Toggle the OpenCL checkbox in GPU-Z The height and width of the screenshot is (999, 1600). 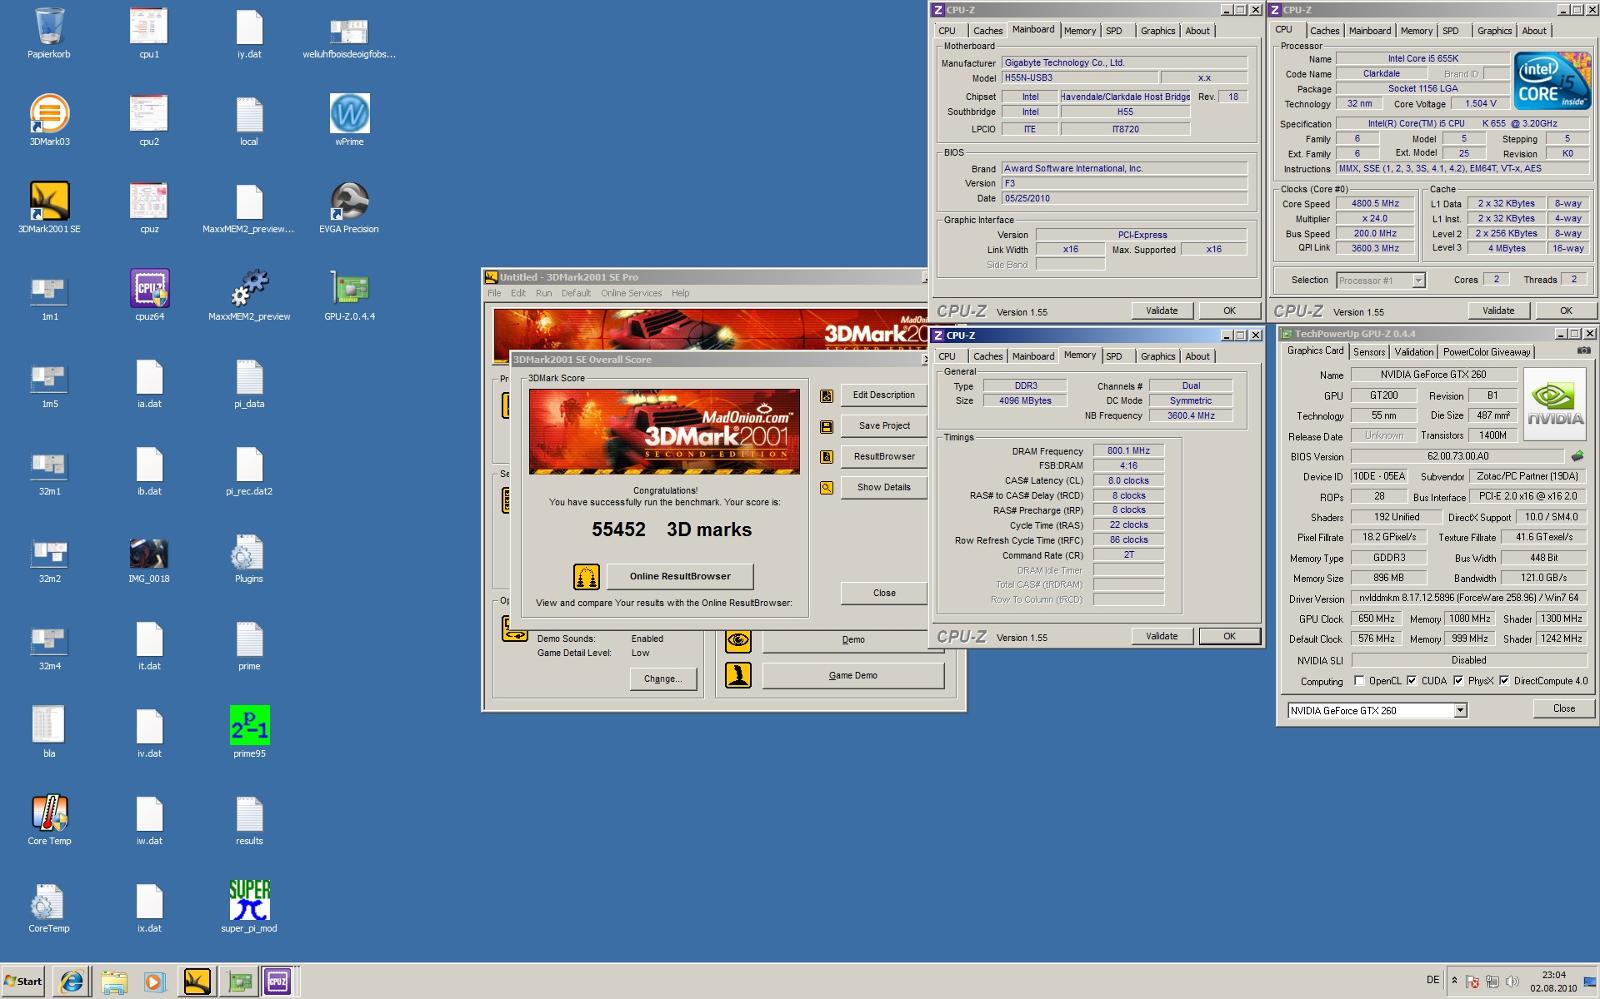[1359, 681]
